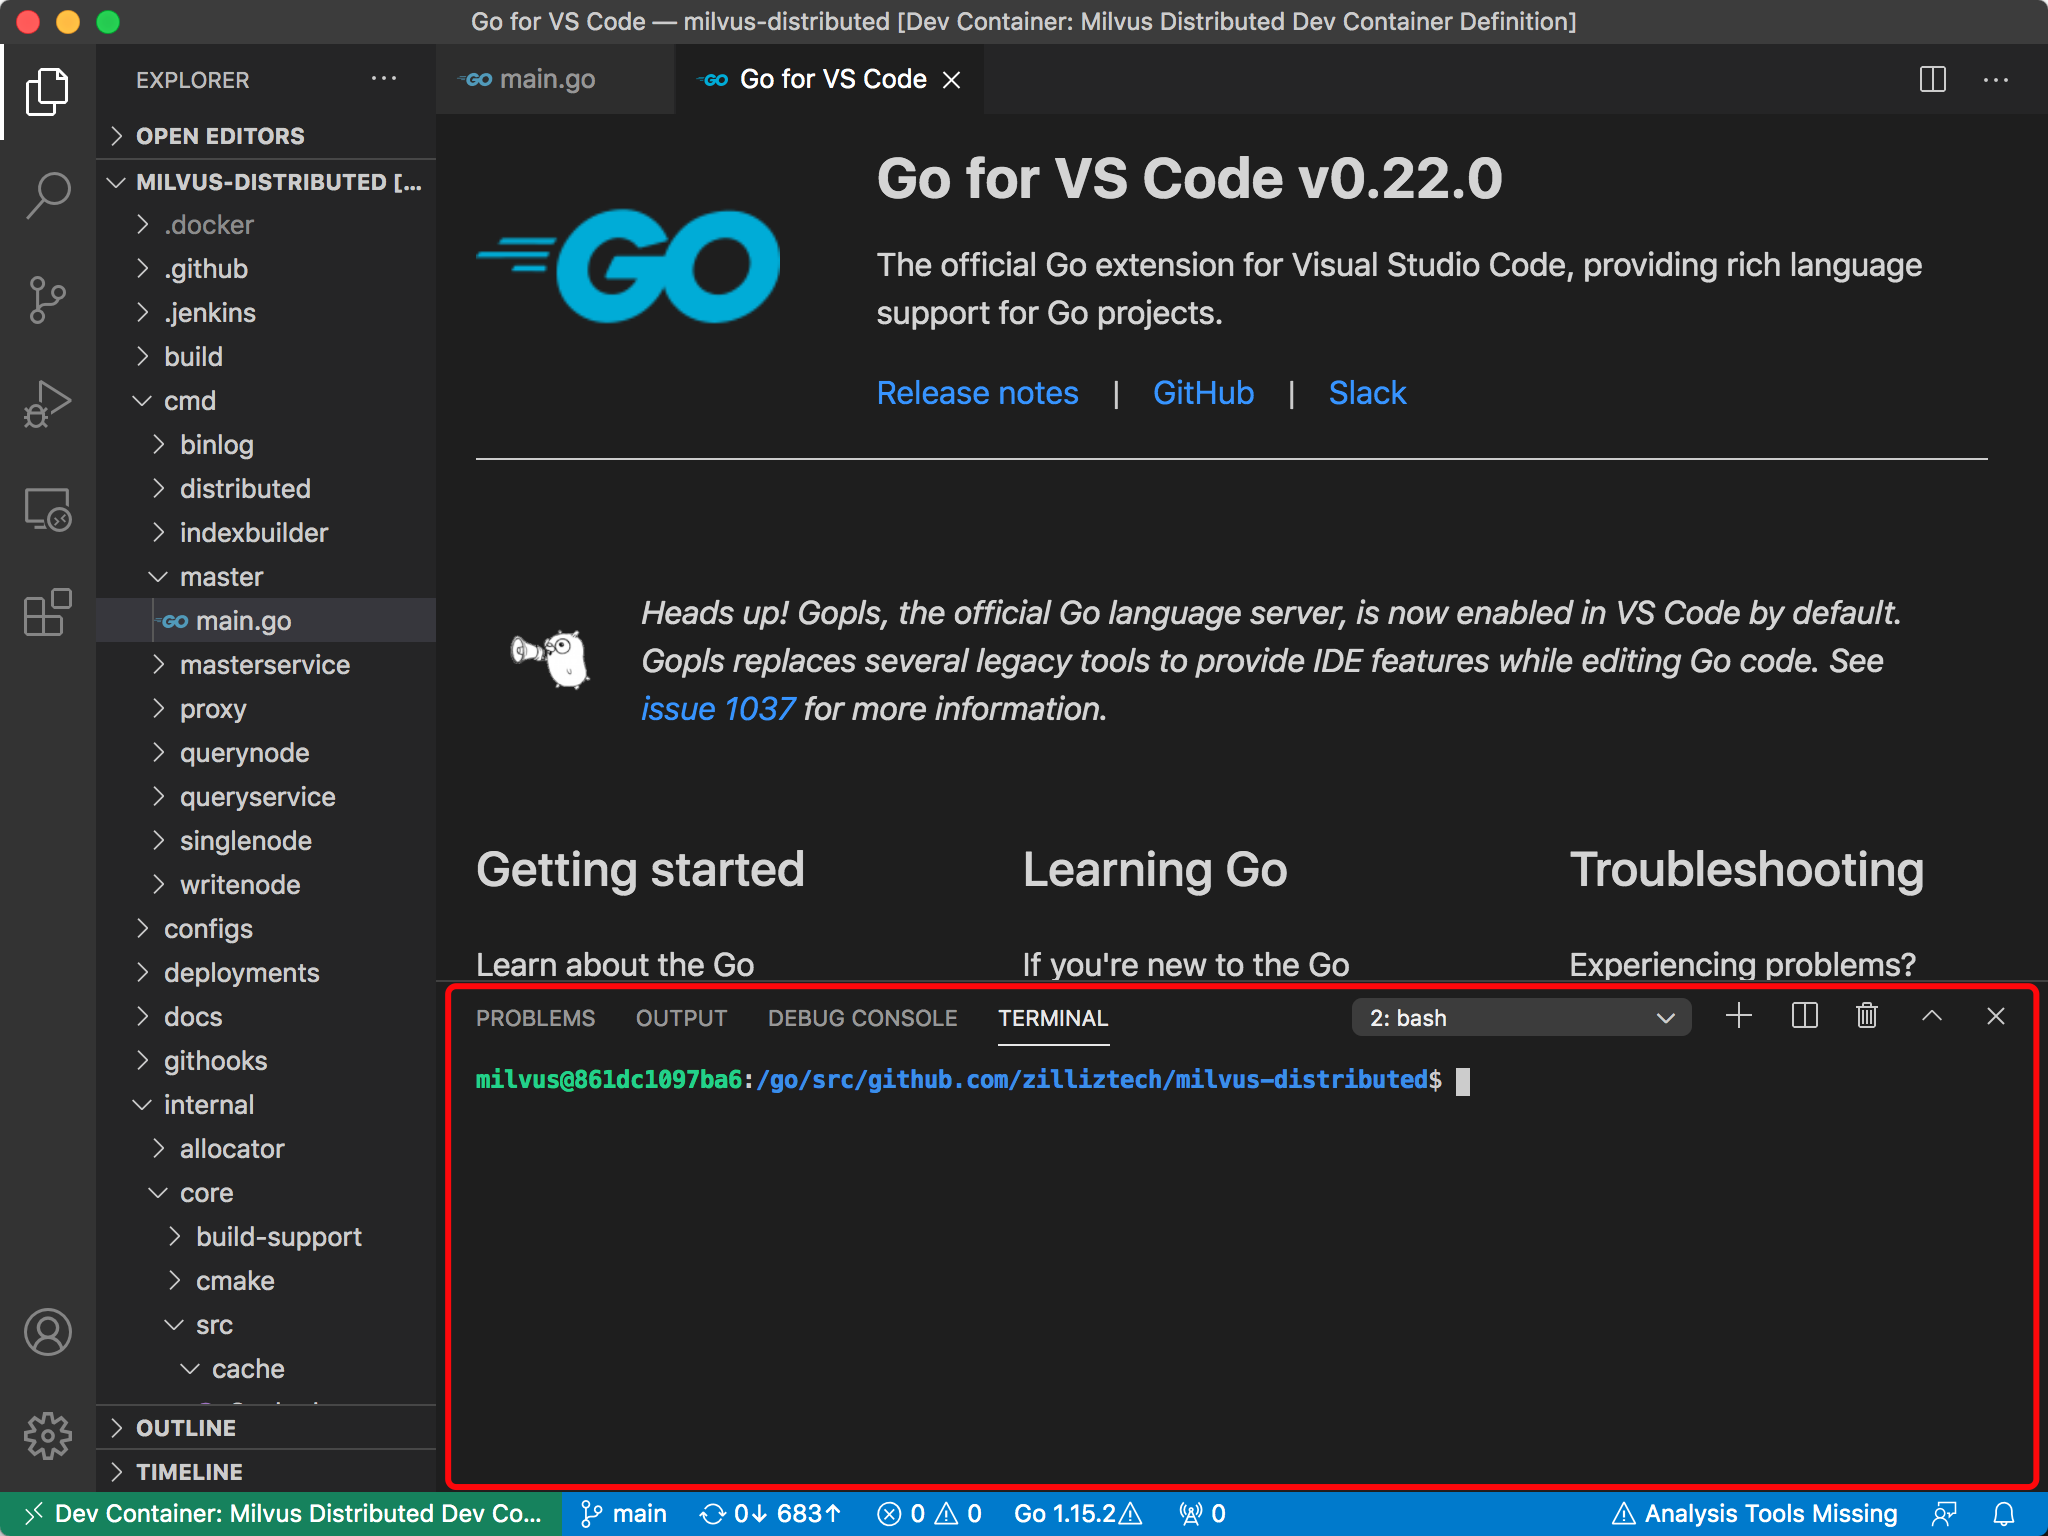Open the Release notes link

(x=977, y=393)
